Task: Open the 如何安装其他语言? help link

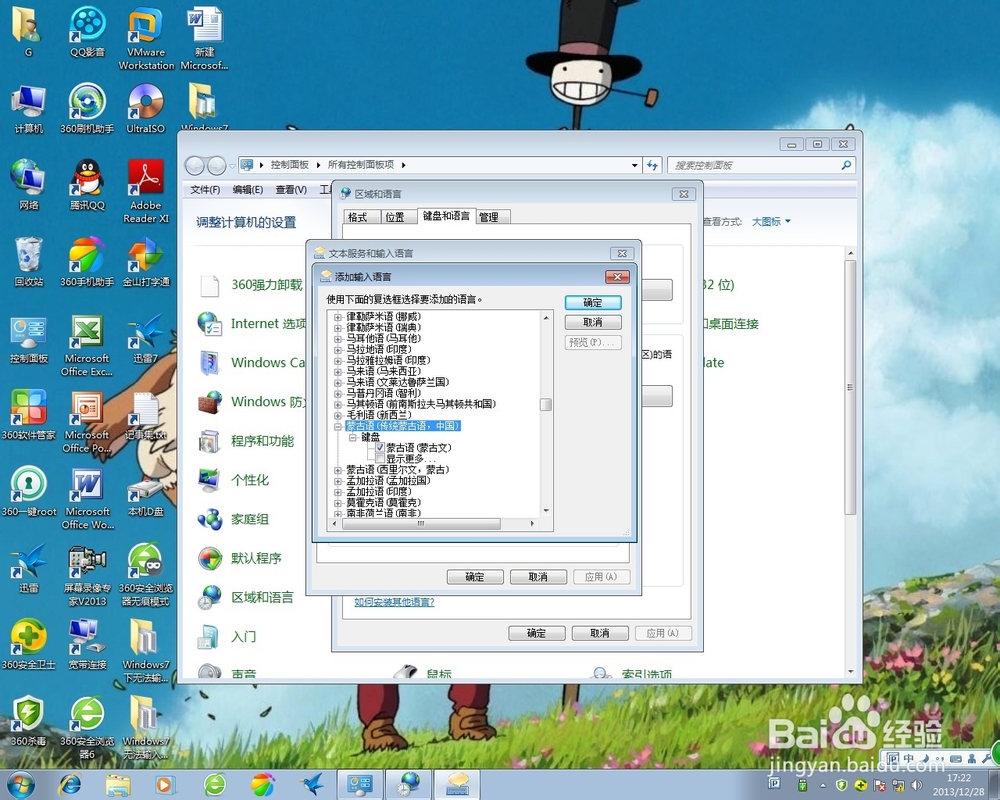Action: [394, 602]
